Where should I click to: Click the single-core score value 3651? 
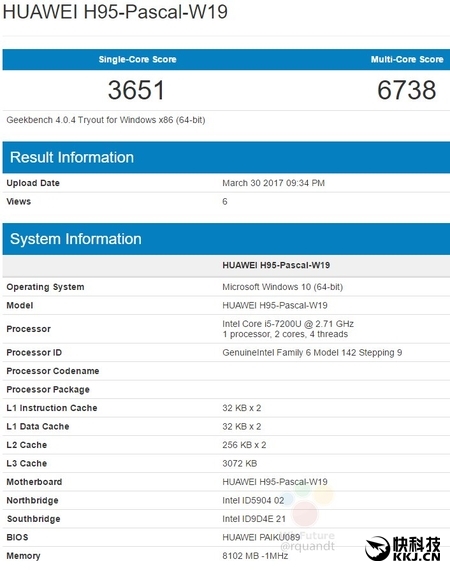point(136,90)
